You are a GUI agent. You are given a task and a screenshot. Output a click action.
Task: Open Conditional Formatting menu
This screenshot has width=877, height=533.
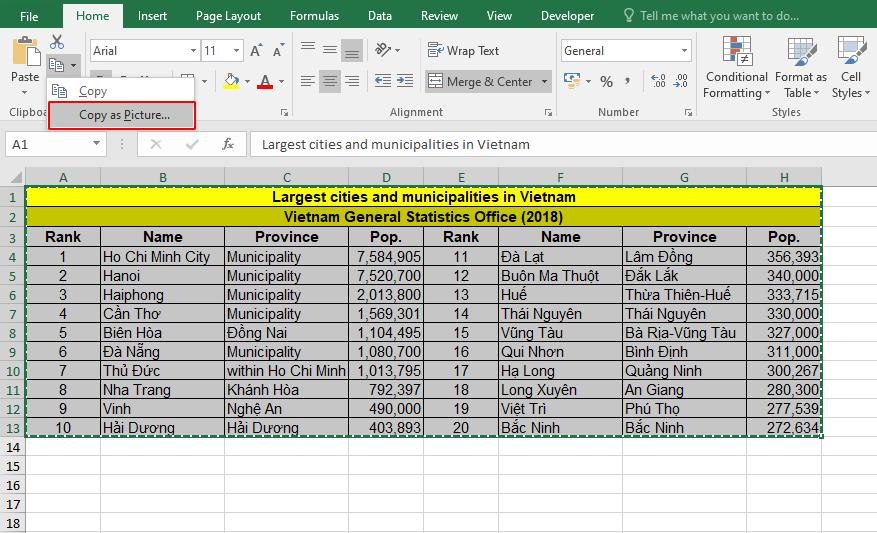737,67
